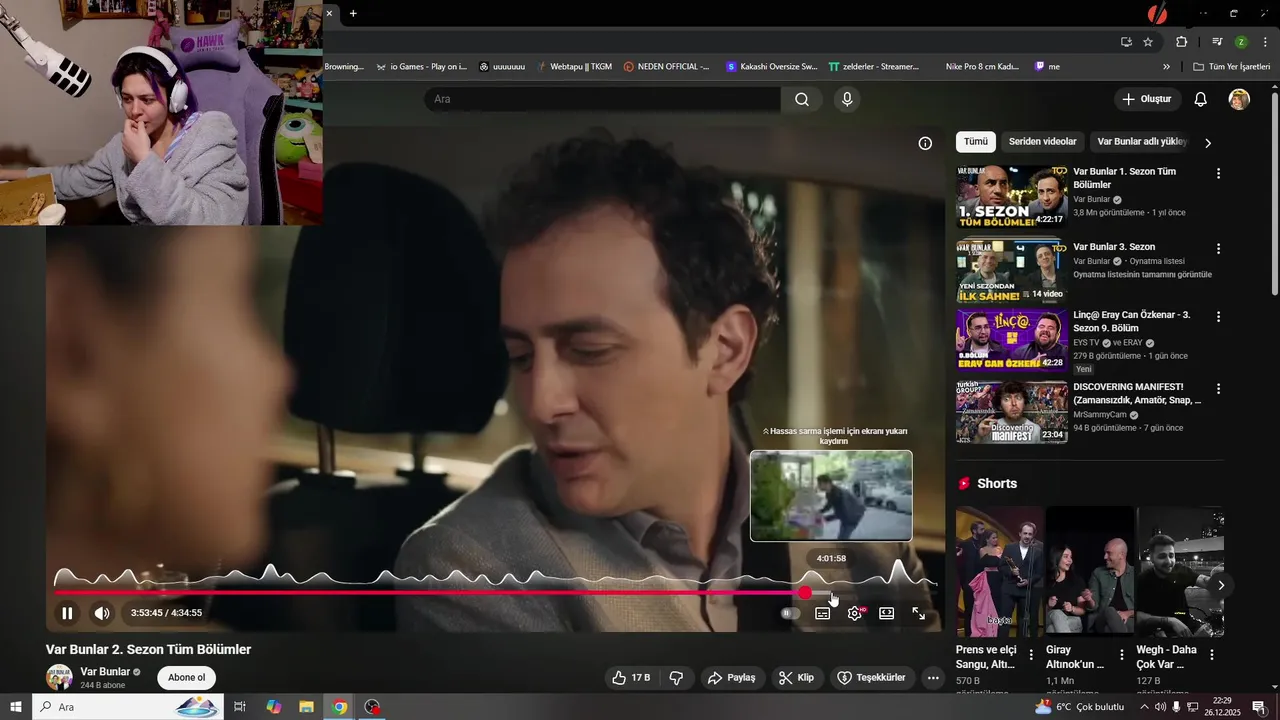Open the Kakashi Oversize Sw... bookmark
The height and width of the screenshot is (720, 1280).
coord(771,67)
